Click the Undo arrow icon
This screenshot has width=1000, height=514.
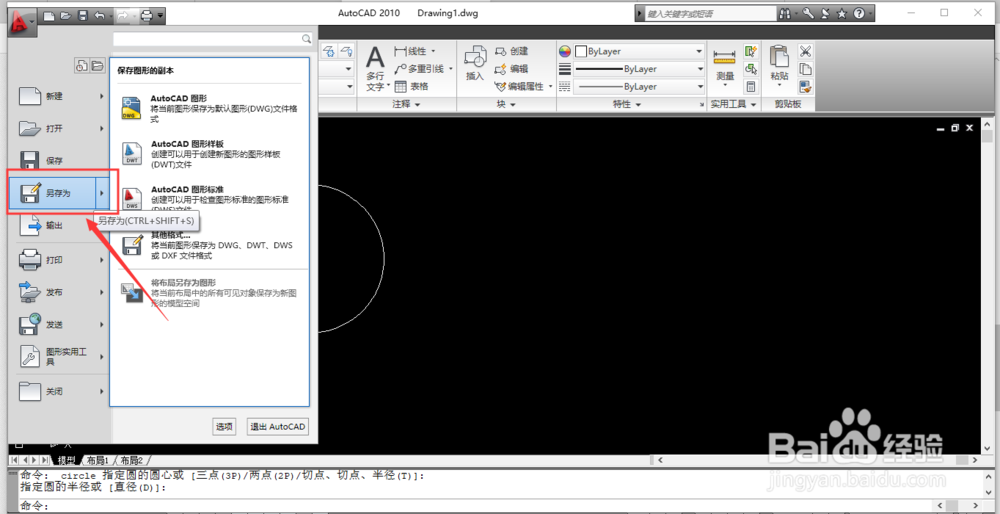[99, 15]
